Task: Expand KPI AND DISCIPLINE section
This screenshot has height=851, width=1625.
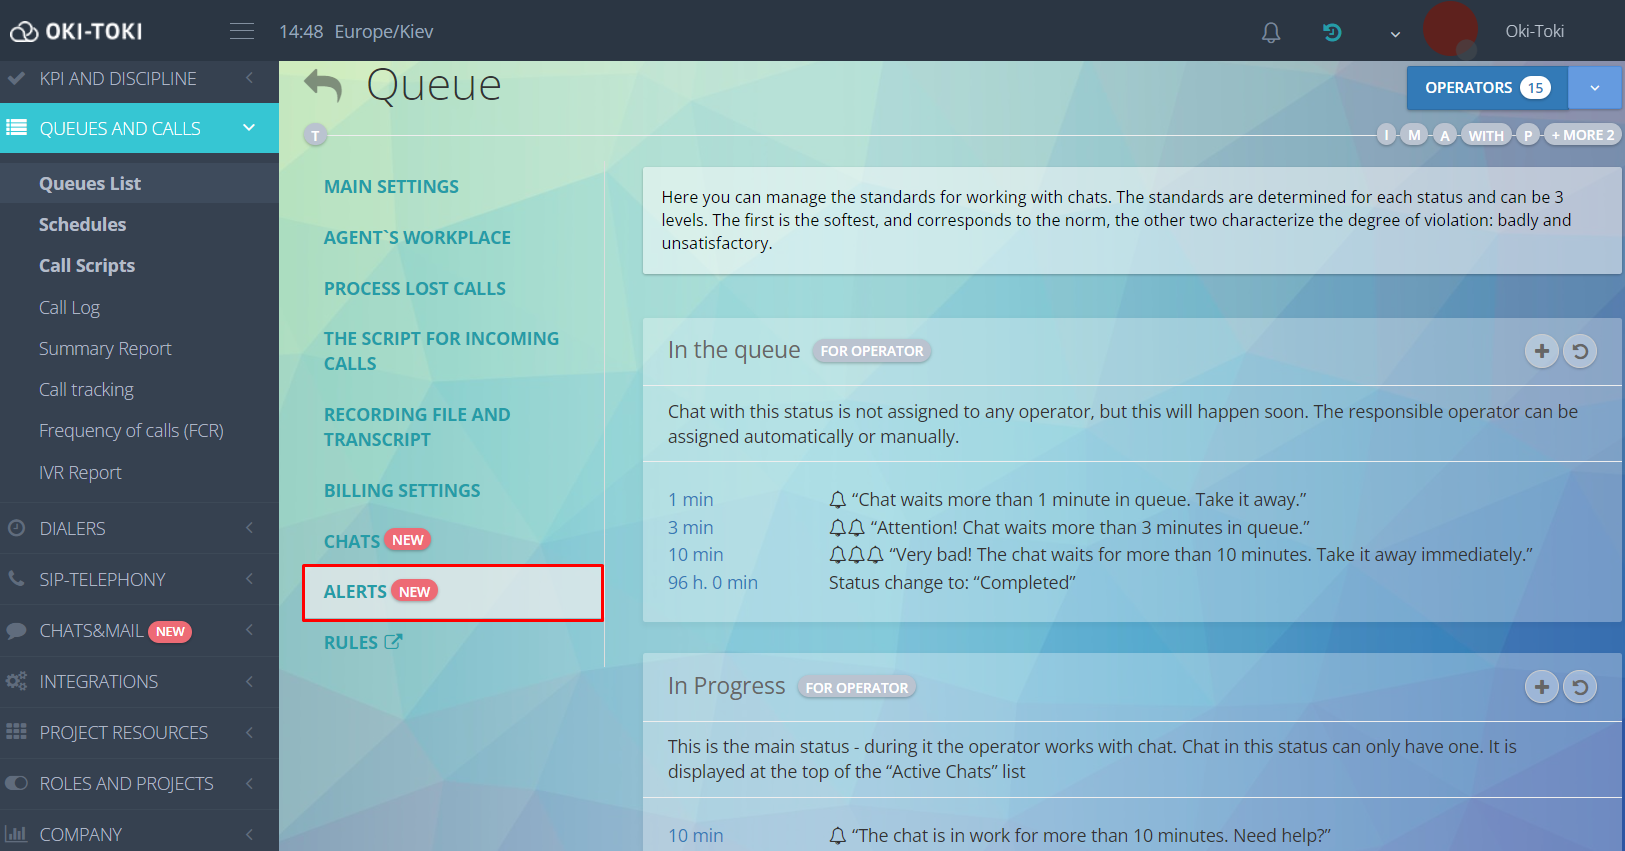Action: coord(139,78)
